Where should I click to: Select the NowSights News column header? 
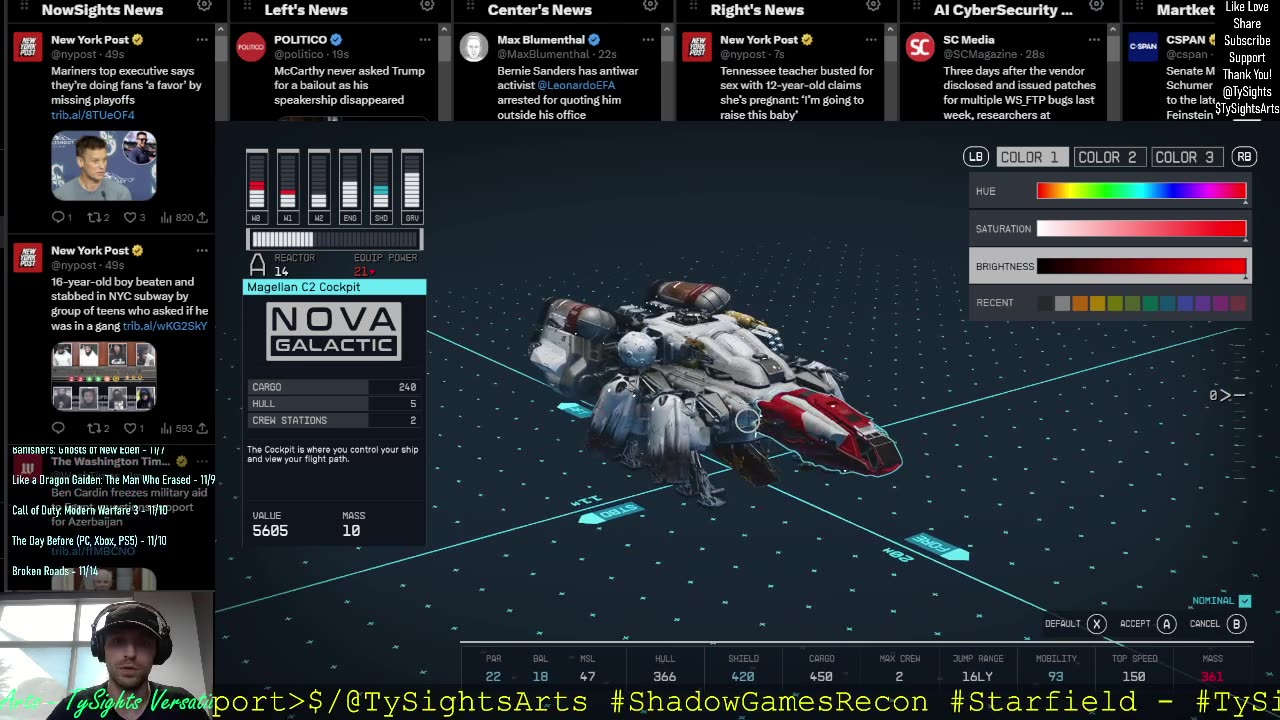102,10
